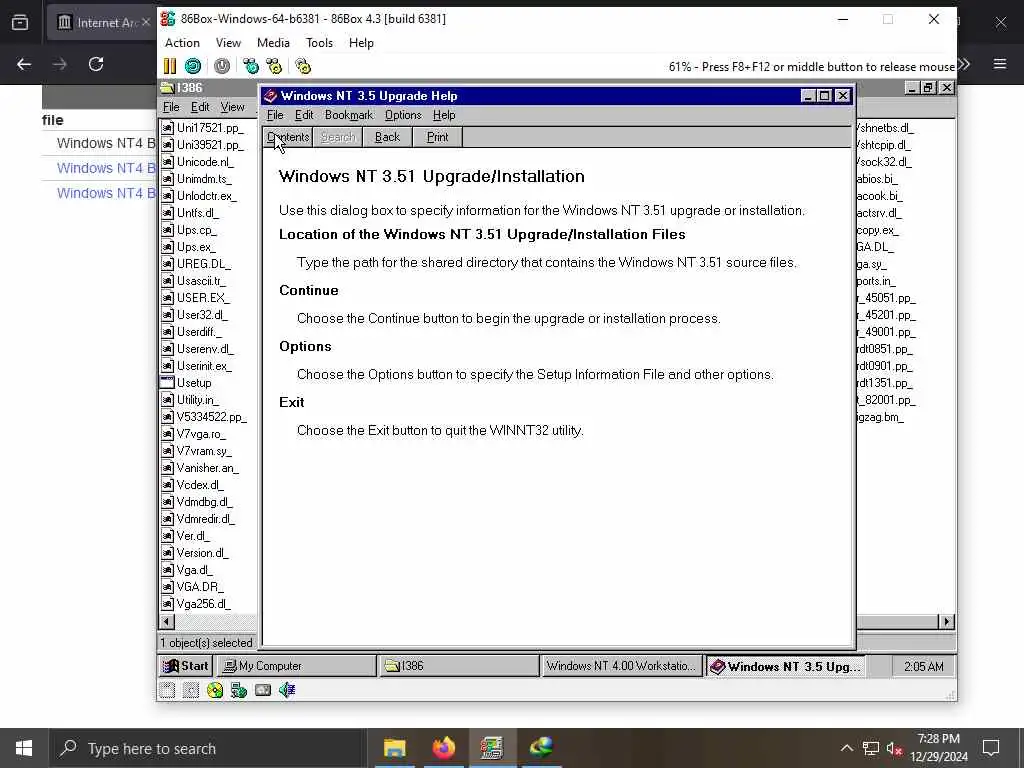1024x768 pixels.
Task: Select the Usetup file icon
Action: click(167, 383)
